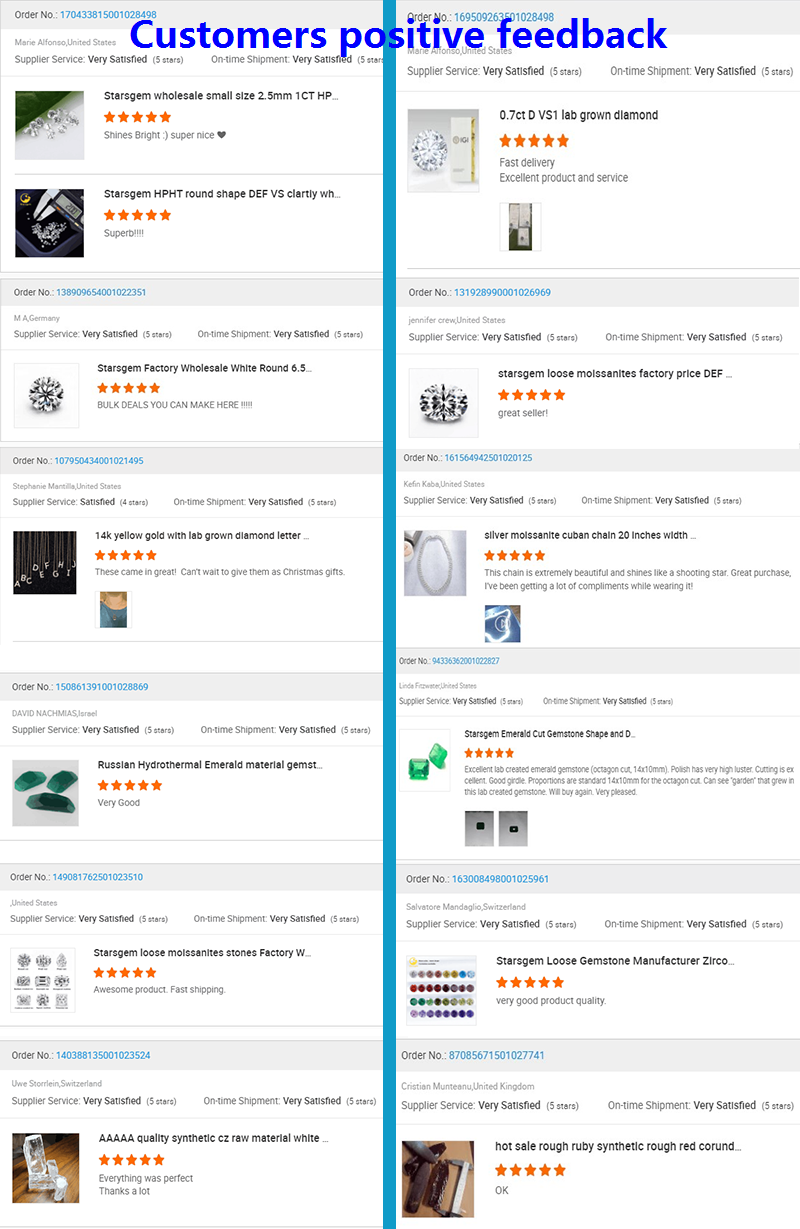Click the colorful zircon gemstone chart thumbnail
800x1229 pixels.
pos(442,990)
